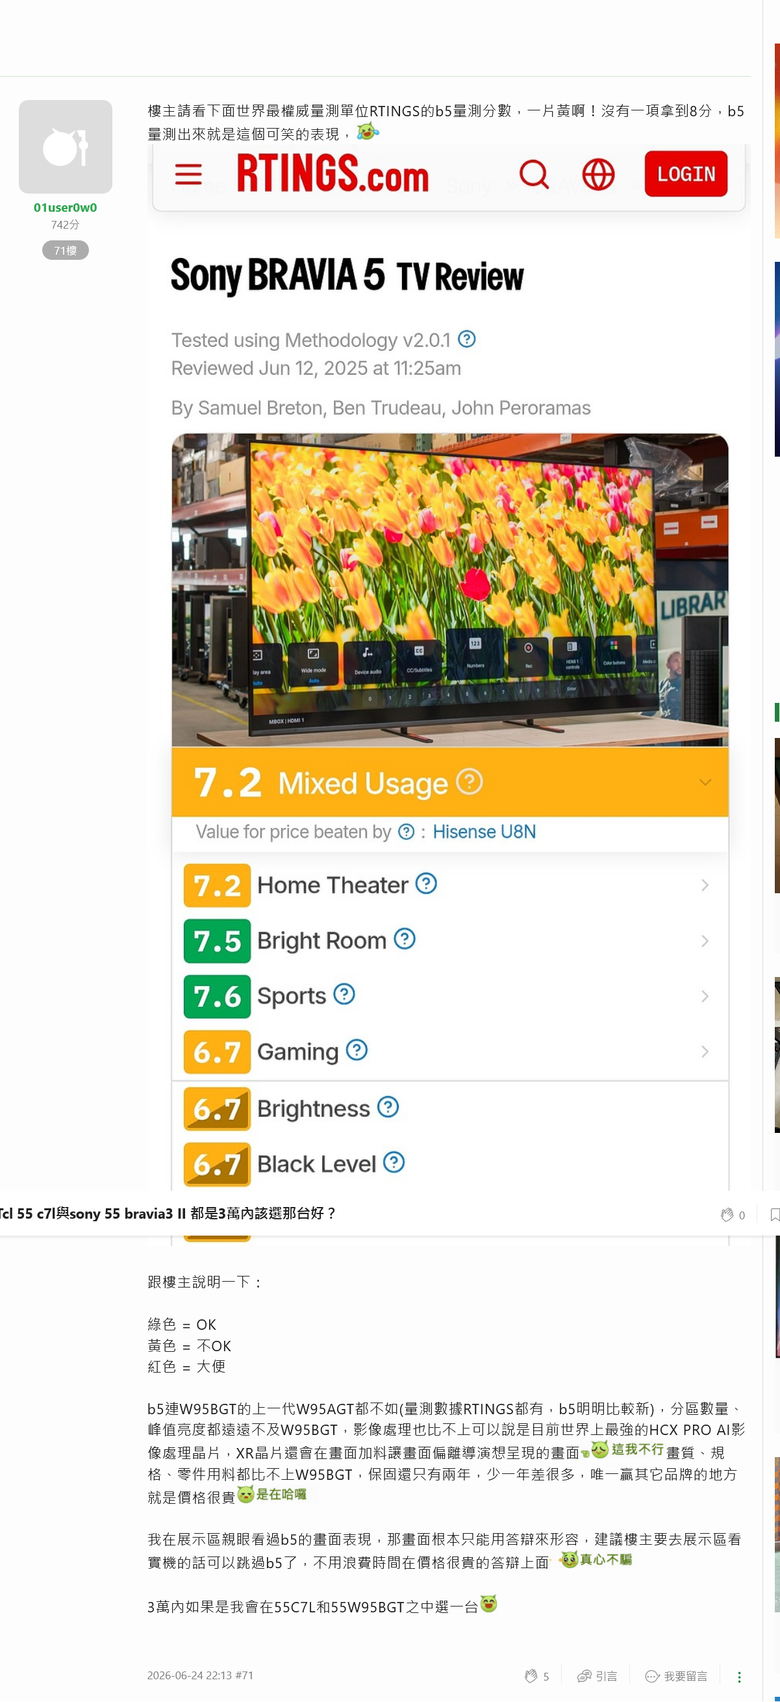Open the three-dot more options menu
Image resolution: width=780 pixels, height=1702 pixels.
739,1677
